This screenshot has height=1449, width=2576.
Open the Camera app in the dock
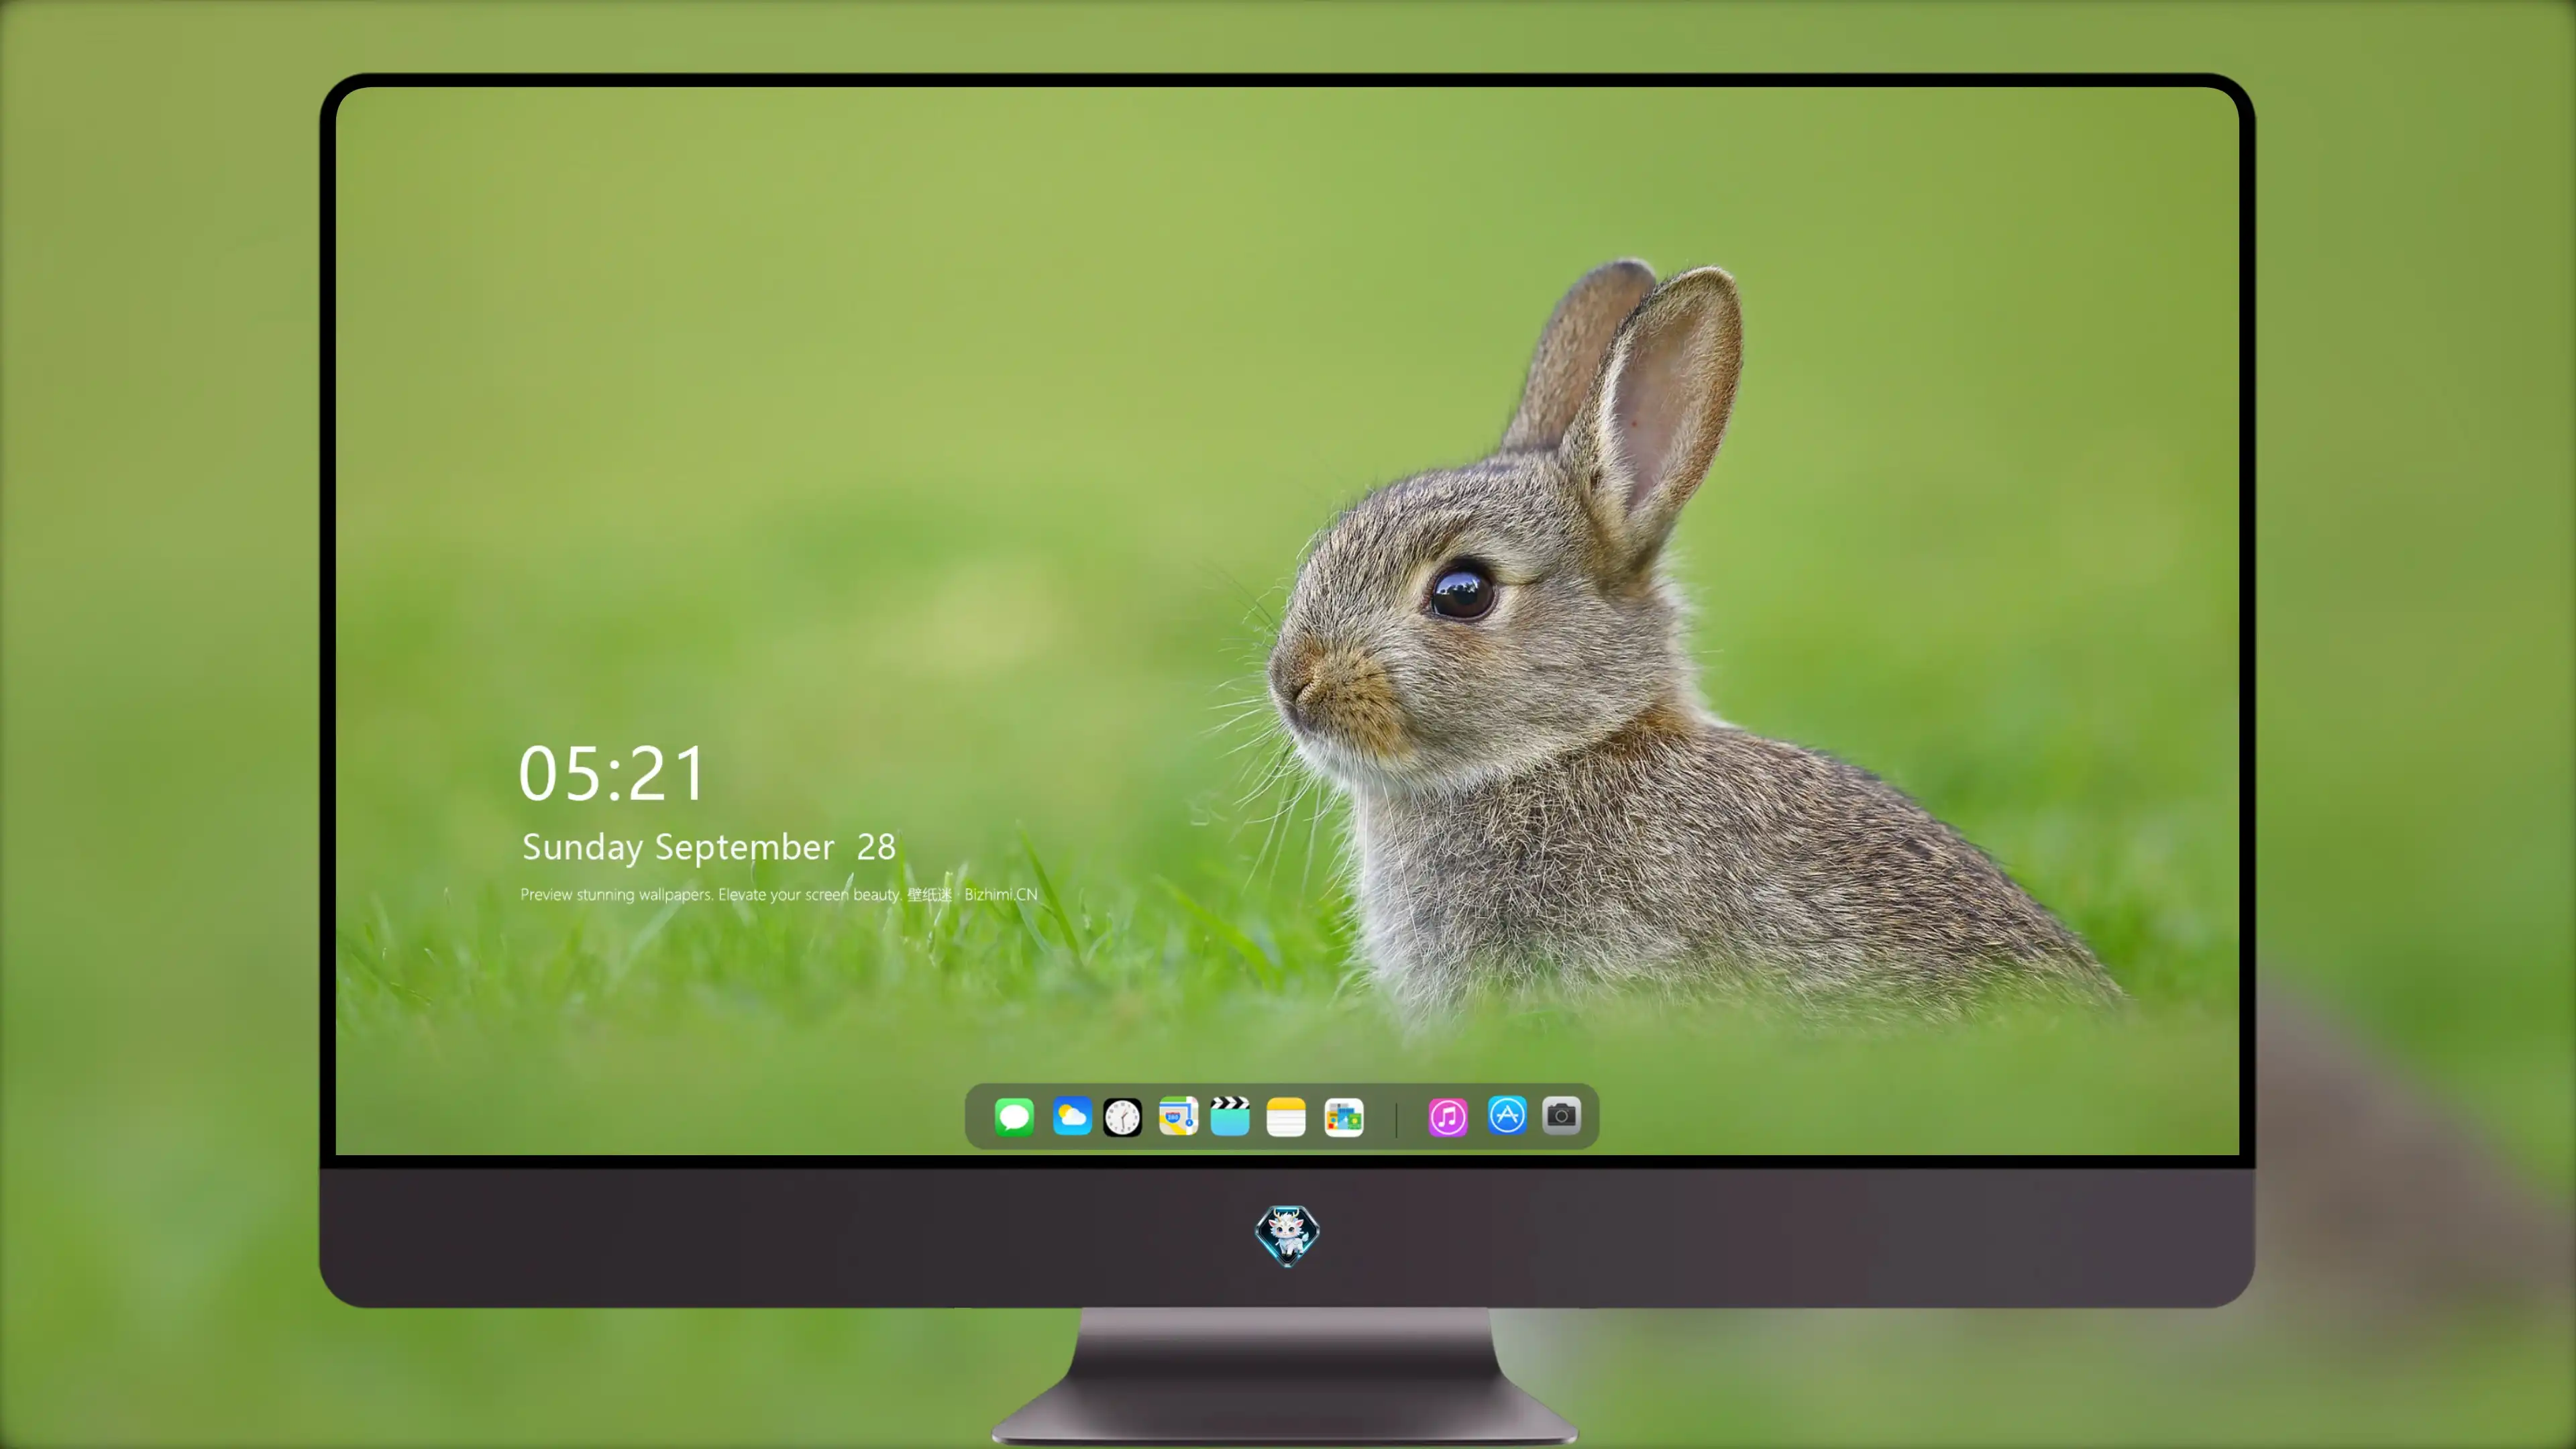point(1561,1115)
